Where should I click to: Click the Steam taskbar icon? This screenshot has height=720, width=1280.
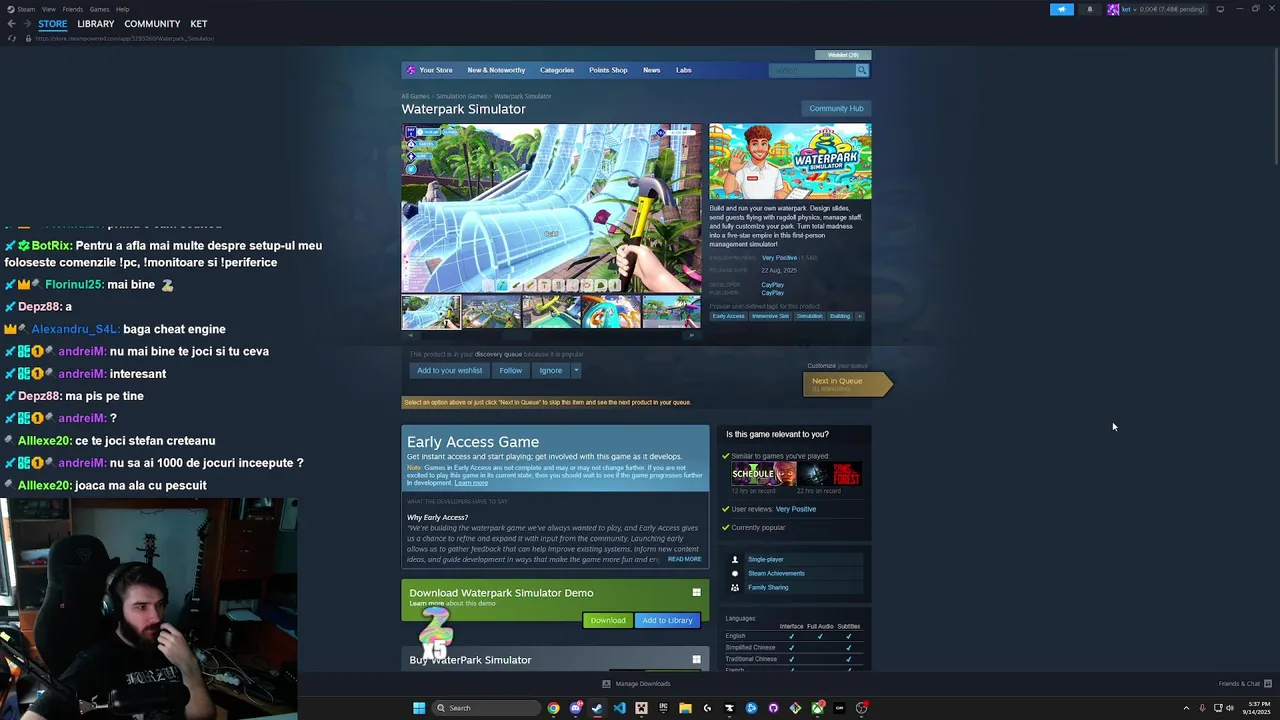(x=597, y=708)
